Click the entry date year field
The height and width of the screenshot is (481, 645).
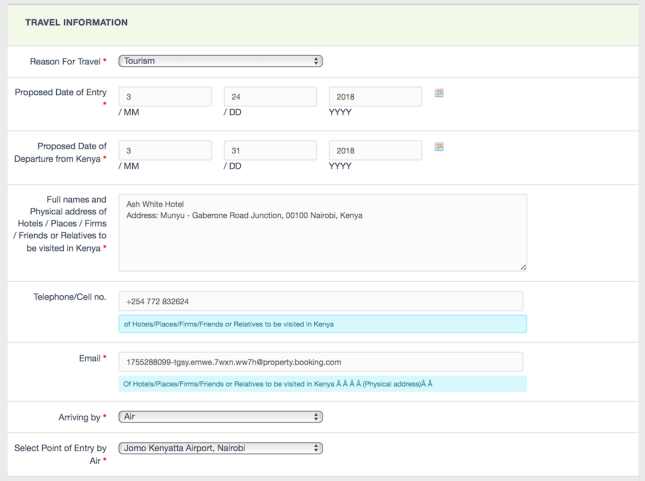click(375, 97)
